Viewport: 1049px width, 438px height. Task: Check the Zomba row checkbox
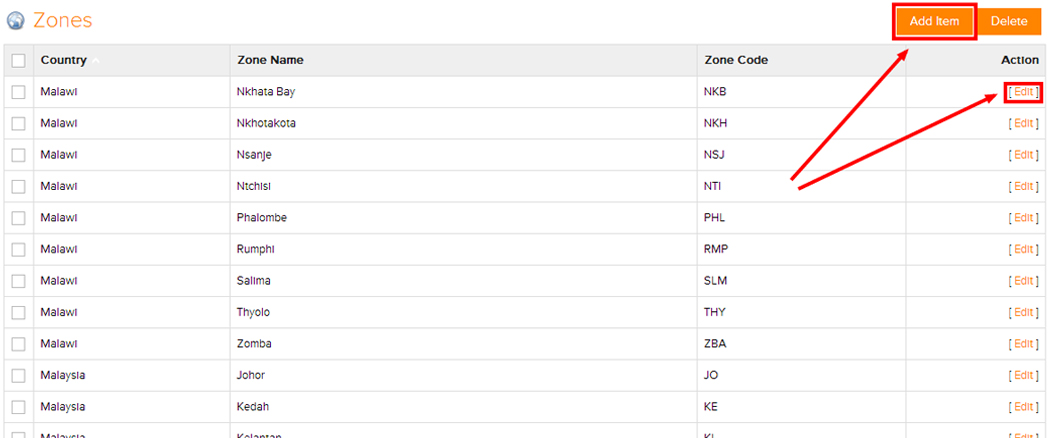19,344
